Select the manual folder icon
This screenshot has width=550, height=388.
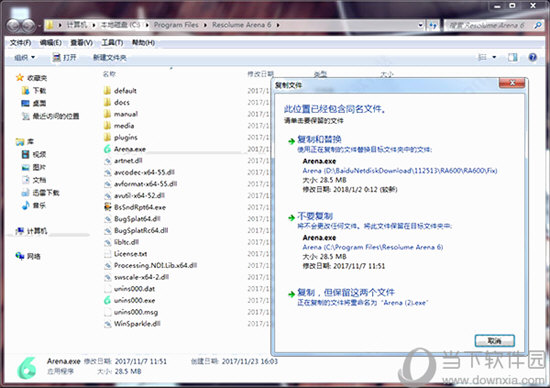coord(107,114)
